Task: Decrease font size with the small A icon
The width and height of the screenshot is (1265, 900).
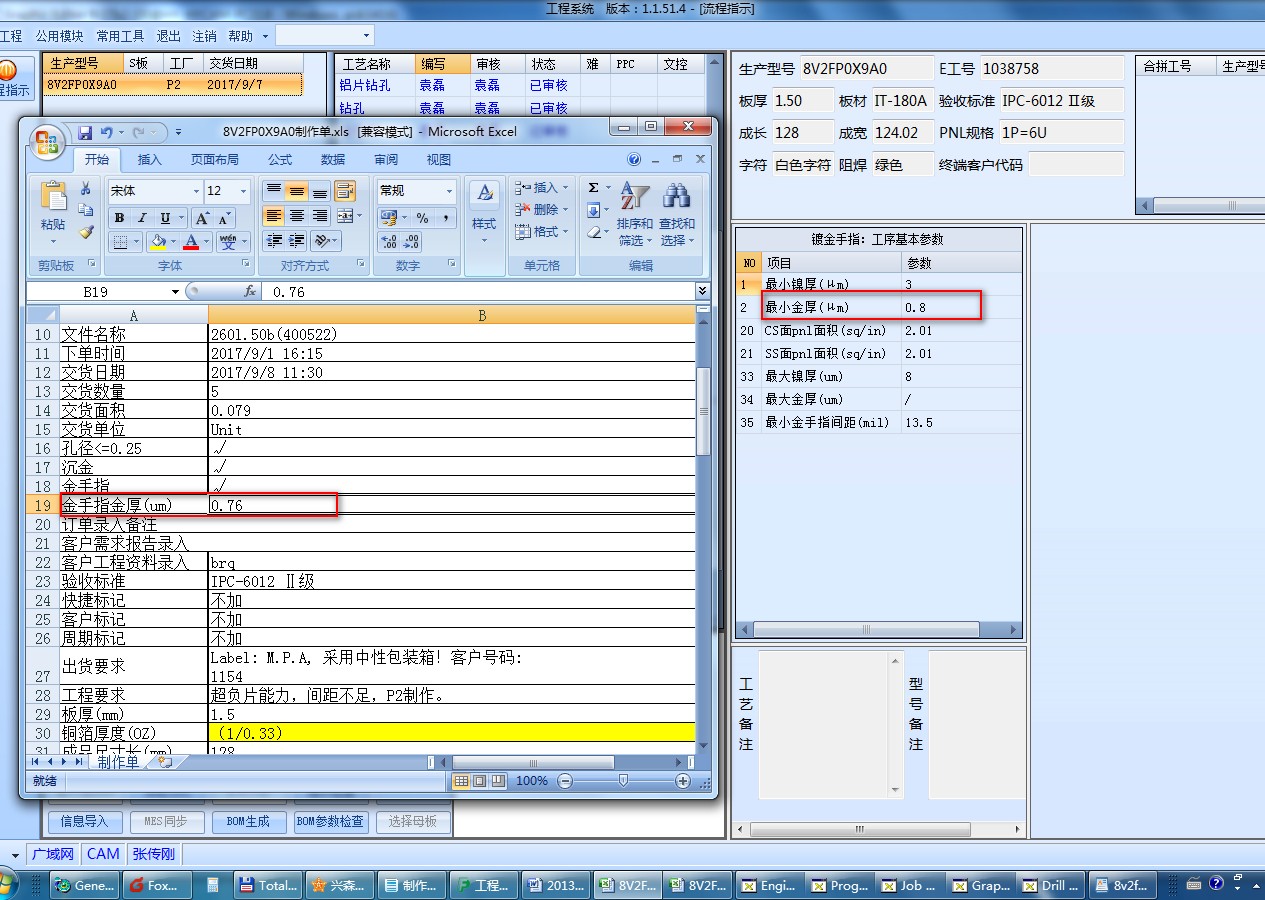Action: click(x=223, y=218)
